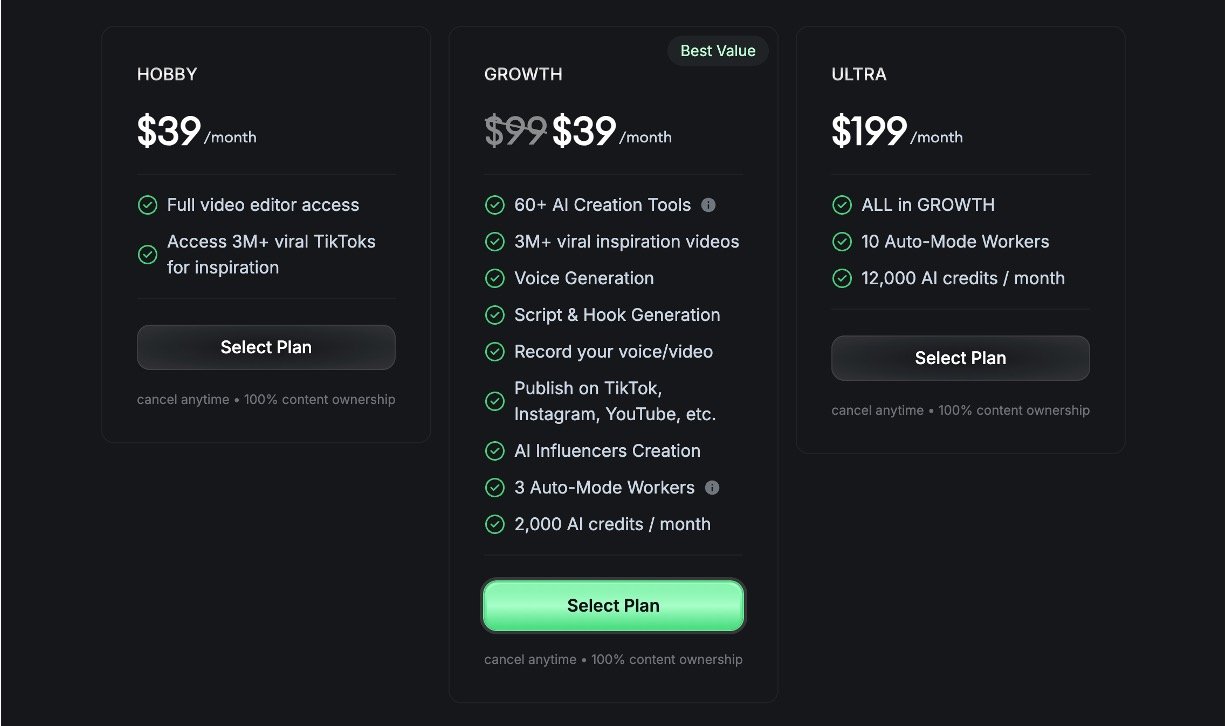Click the $199 Ultra price
The width and height of the screenshot is (1226, 726).
pos(869,132)
